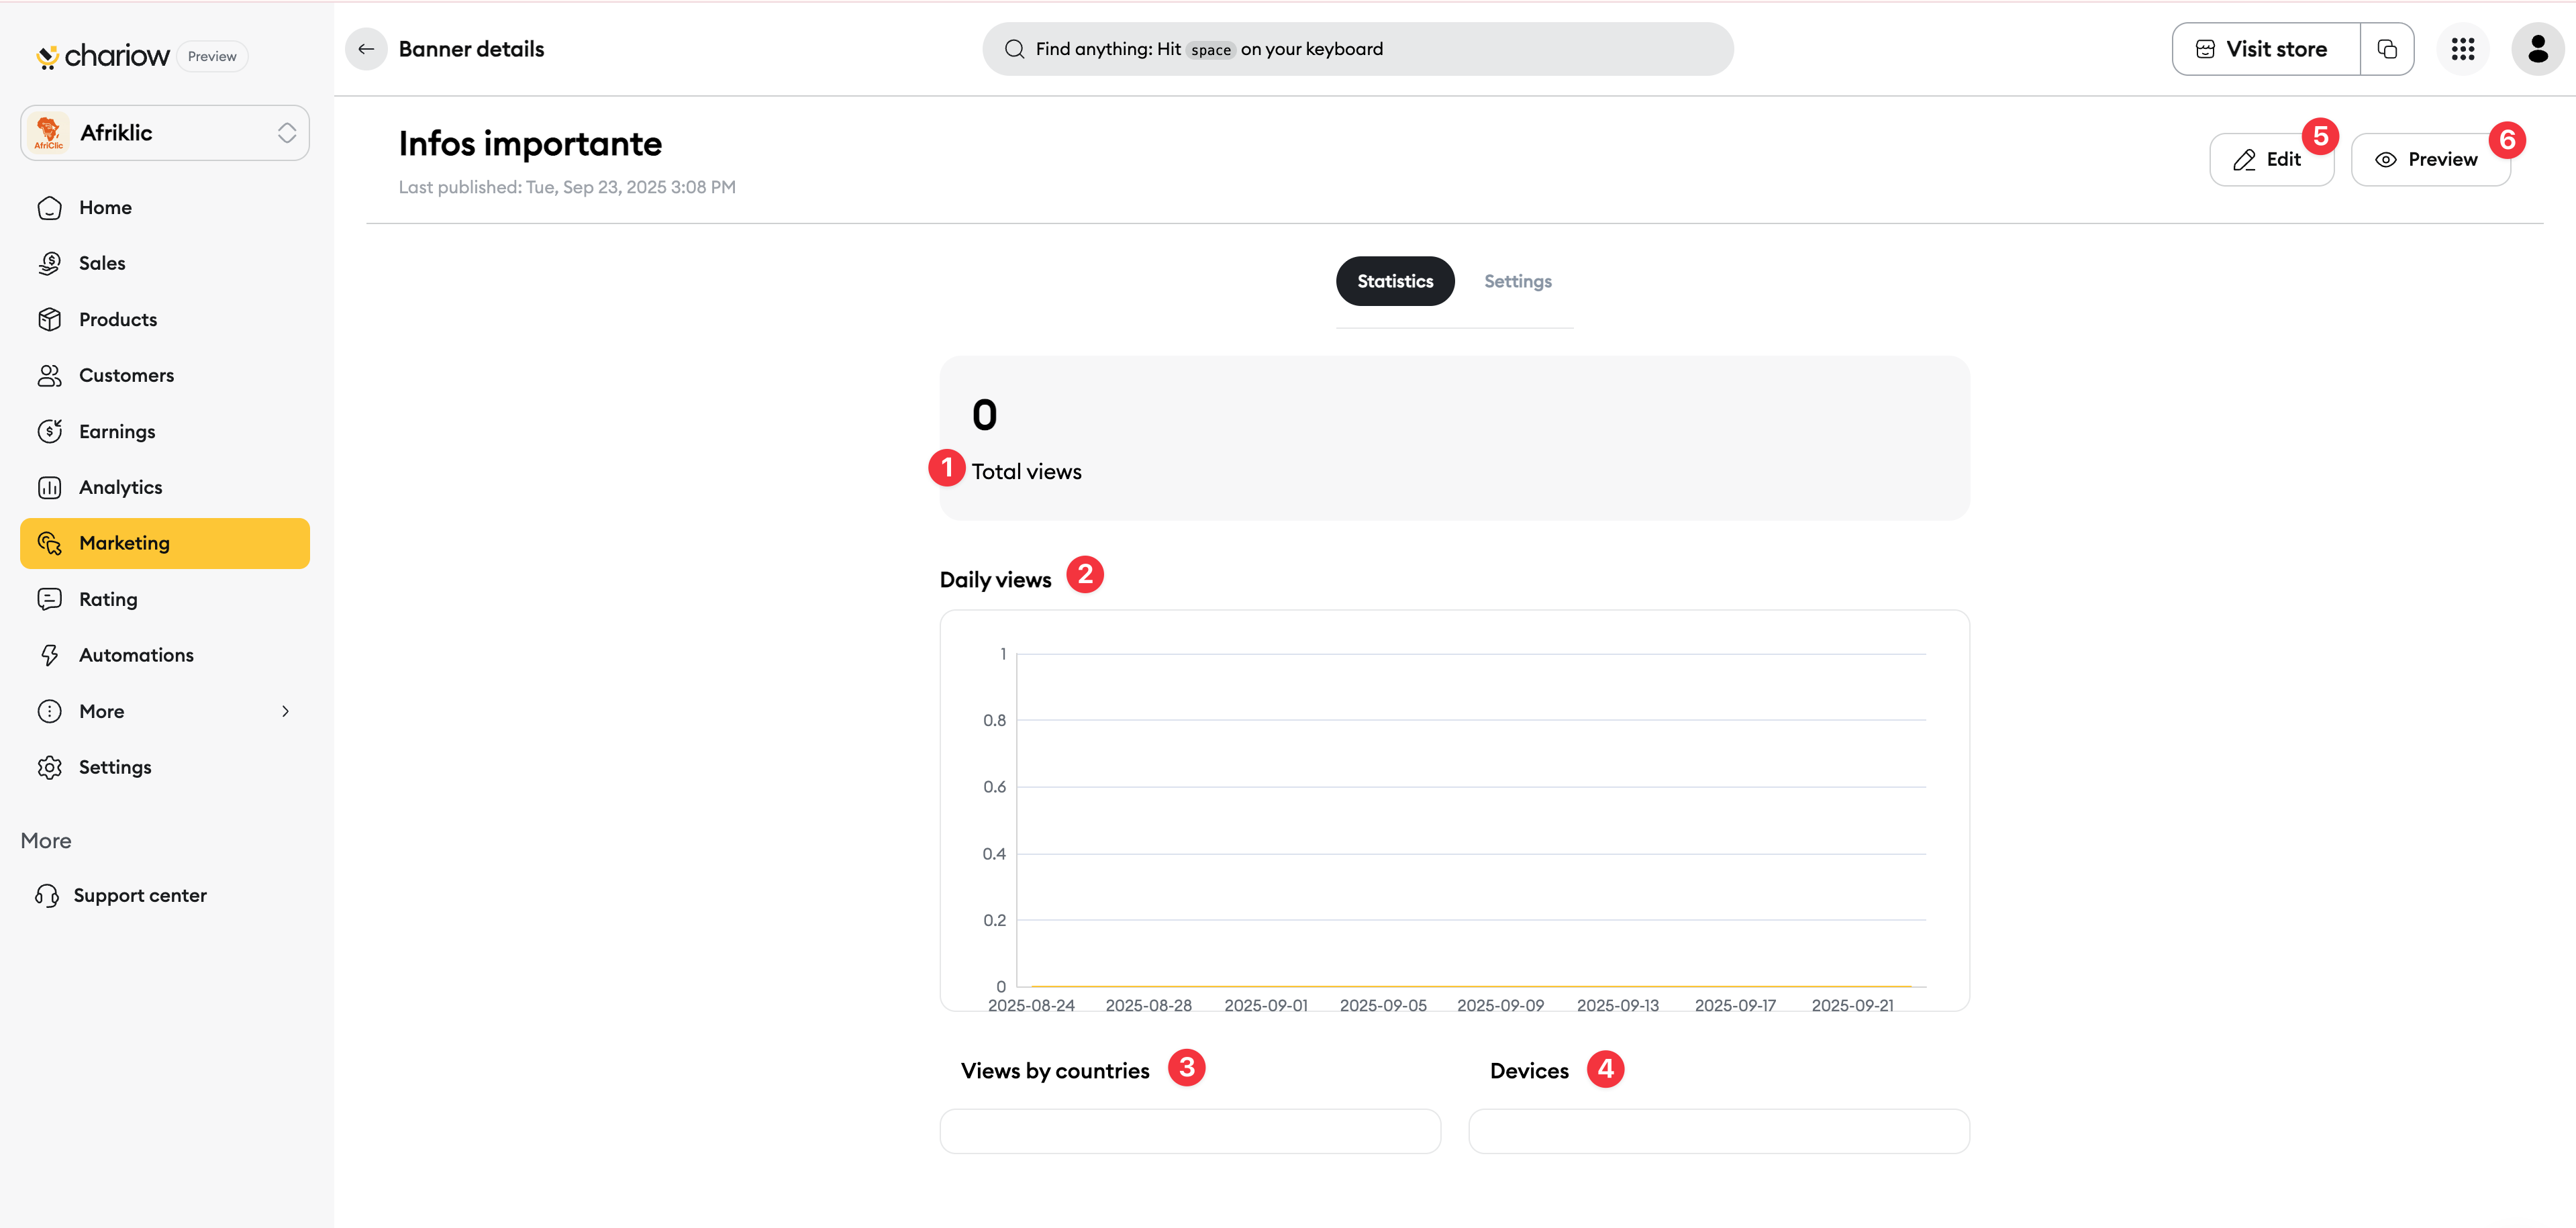The height and width of the screenshot is (1228, 2576).
Task: Open the Rating page
Action: coord(165,600)
